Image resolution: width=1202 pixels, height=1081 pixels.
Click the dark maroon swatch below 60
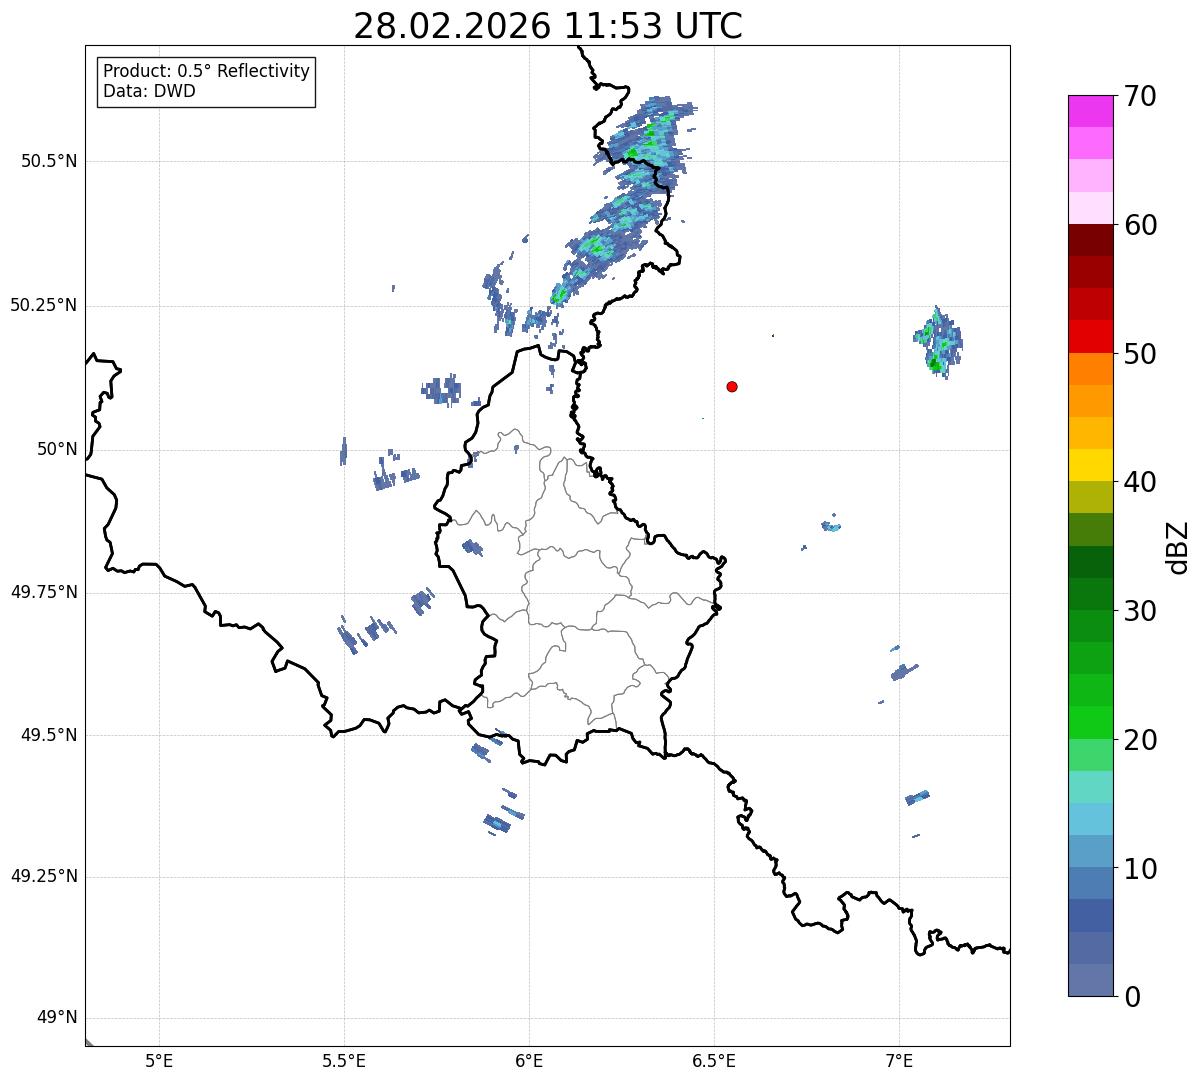click(1090, 240)
